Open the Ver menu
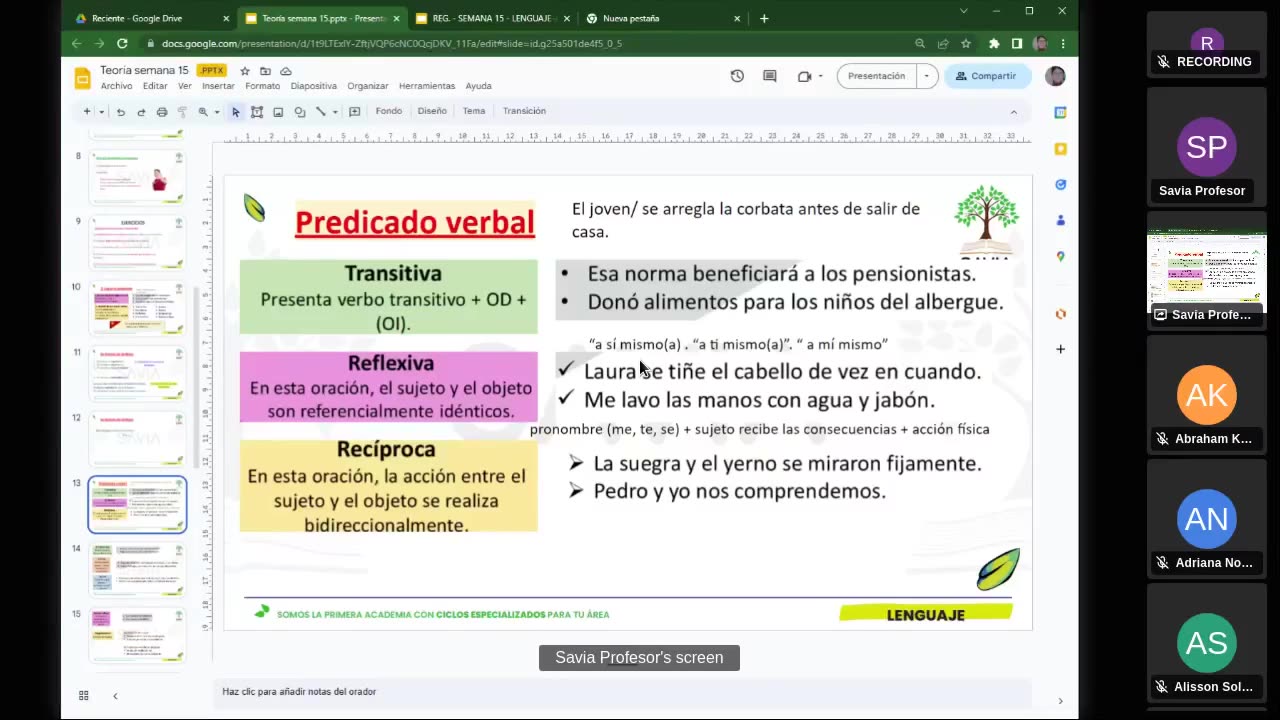This screenshot has width=1280, height=720. [185, 86]
